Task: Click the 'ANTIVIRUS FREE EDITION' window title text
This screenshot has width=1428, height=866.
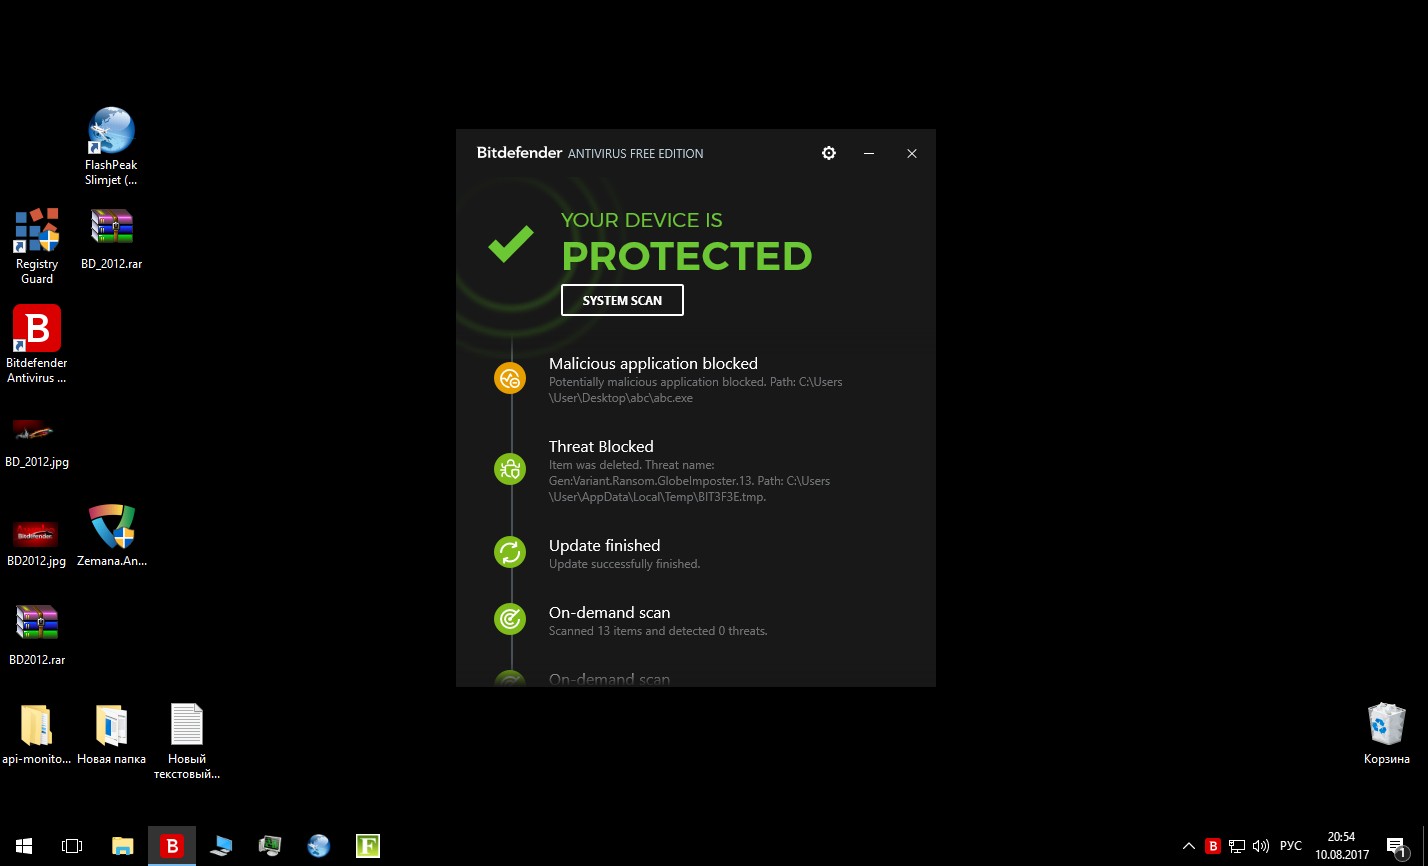Action: click(635, 154)
